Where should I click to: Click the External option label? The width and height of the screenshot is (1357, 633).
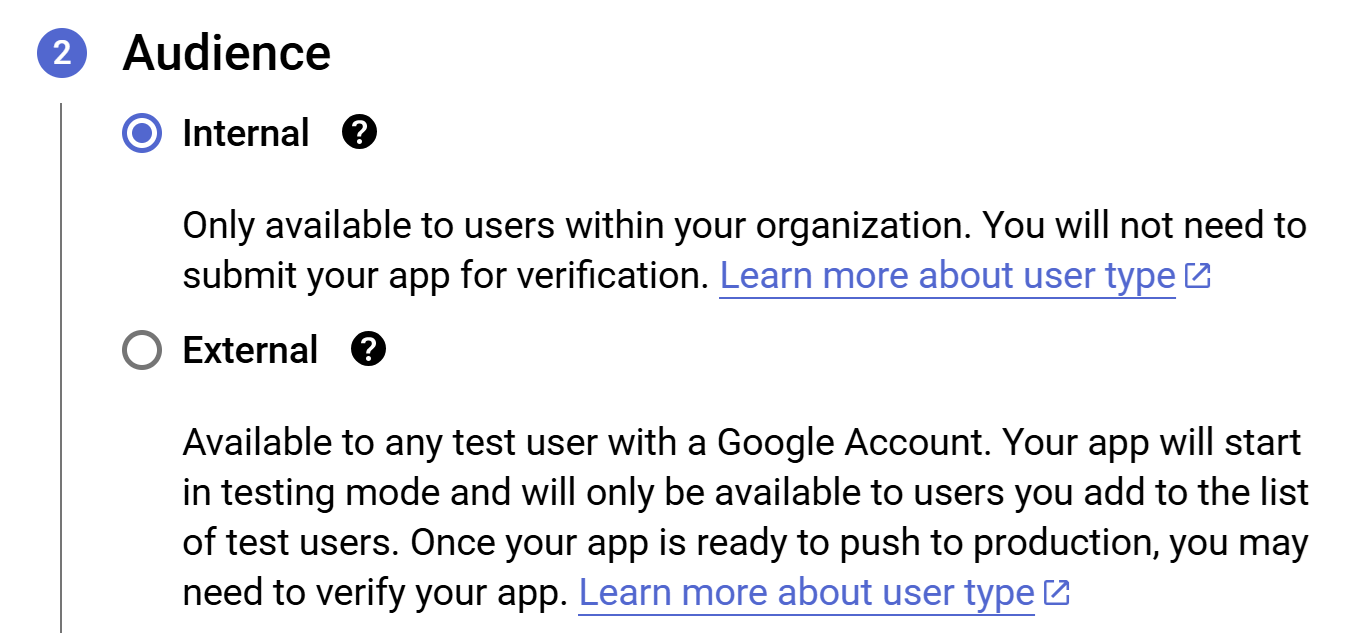[250, 351]
